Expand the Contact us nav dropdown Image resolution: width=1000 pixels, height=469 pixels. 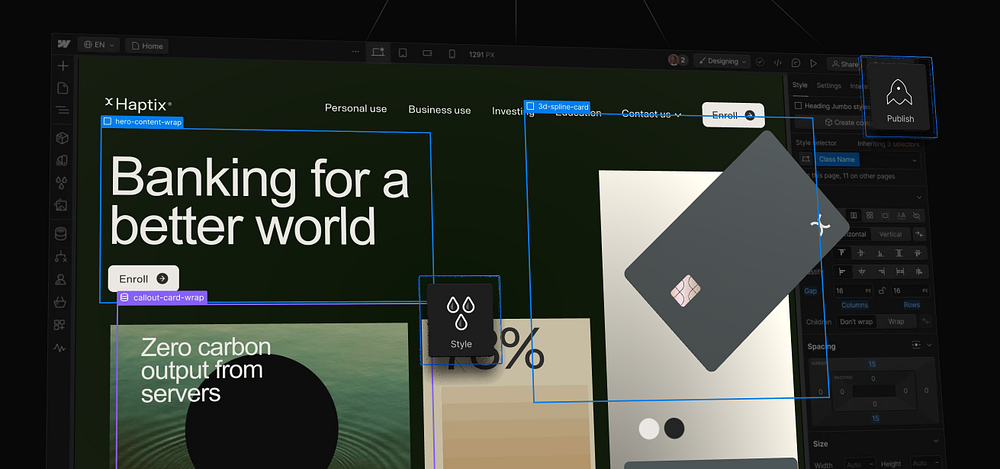click(x=650, y=114)
